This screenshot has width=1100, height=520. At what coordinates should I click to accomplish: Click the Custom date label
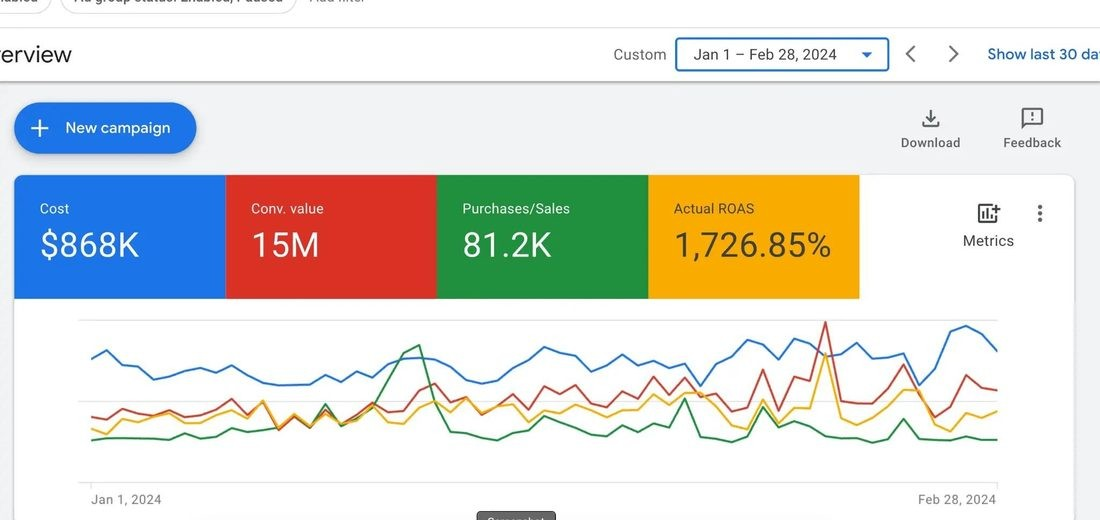639,55
